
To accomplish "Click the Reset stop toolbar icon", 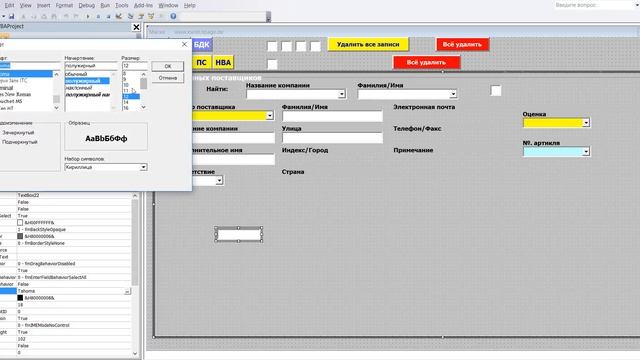I will [x=108, y=16].
